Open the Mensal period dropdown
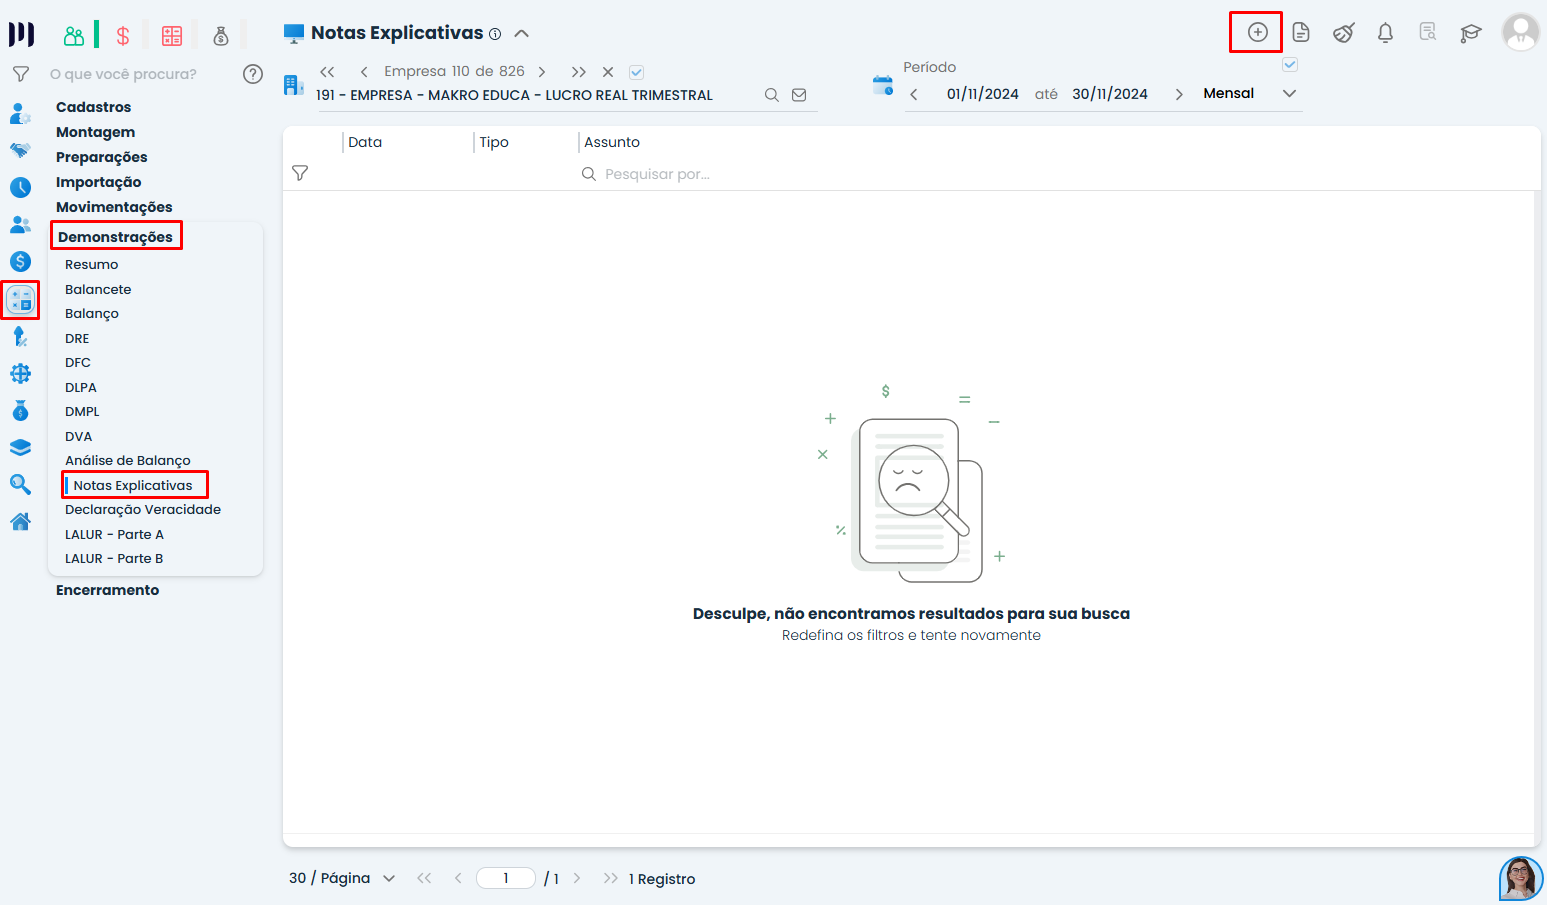This screenshot has height=905, width=1547. click(x=1250, y=93)
